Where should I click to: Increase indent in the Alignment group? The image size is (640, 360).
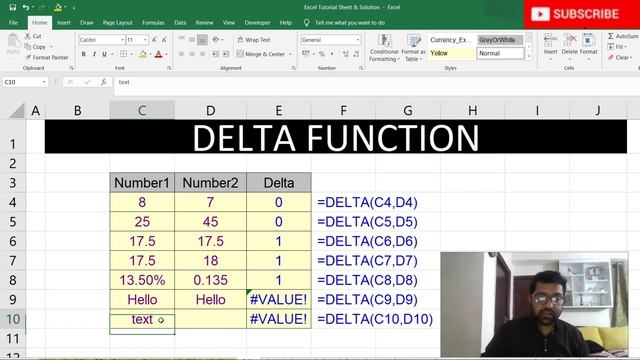point(226,54)
